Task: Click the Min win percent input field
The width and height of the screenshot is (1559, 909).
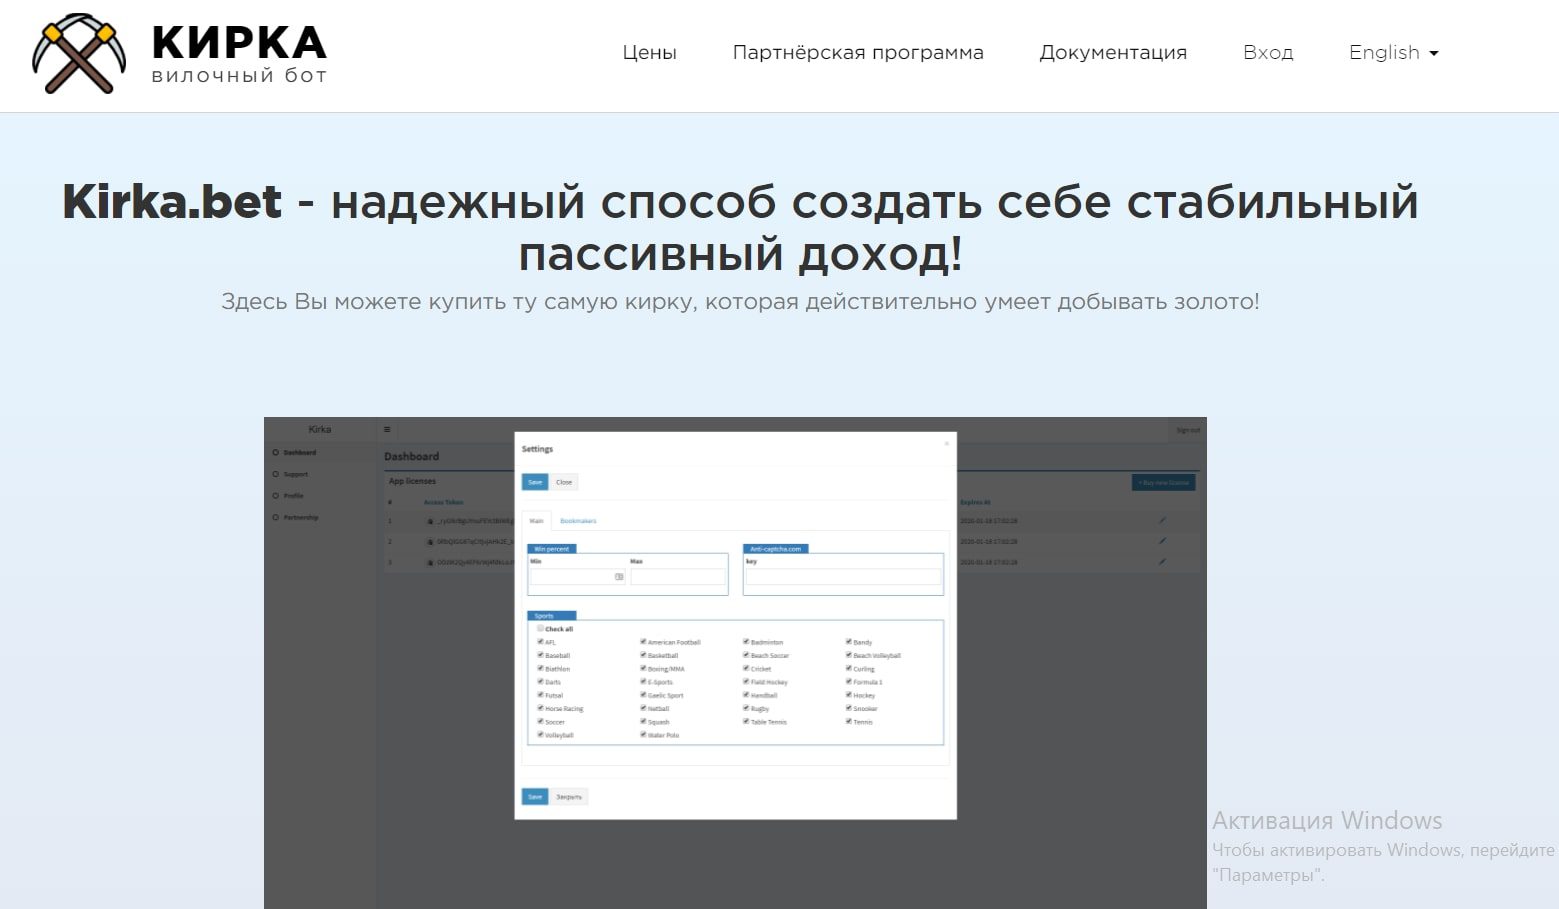Action: point(578,577)
